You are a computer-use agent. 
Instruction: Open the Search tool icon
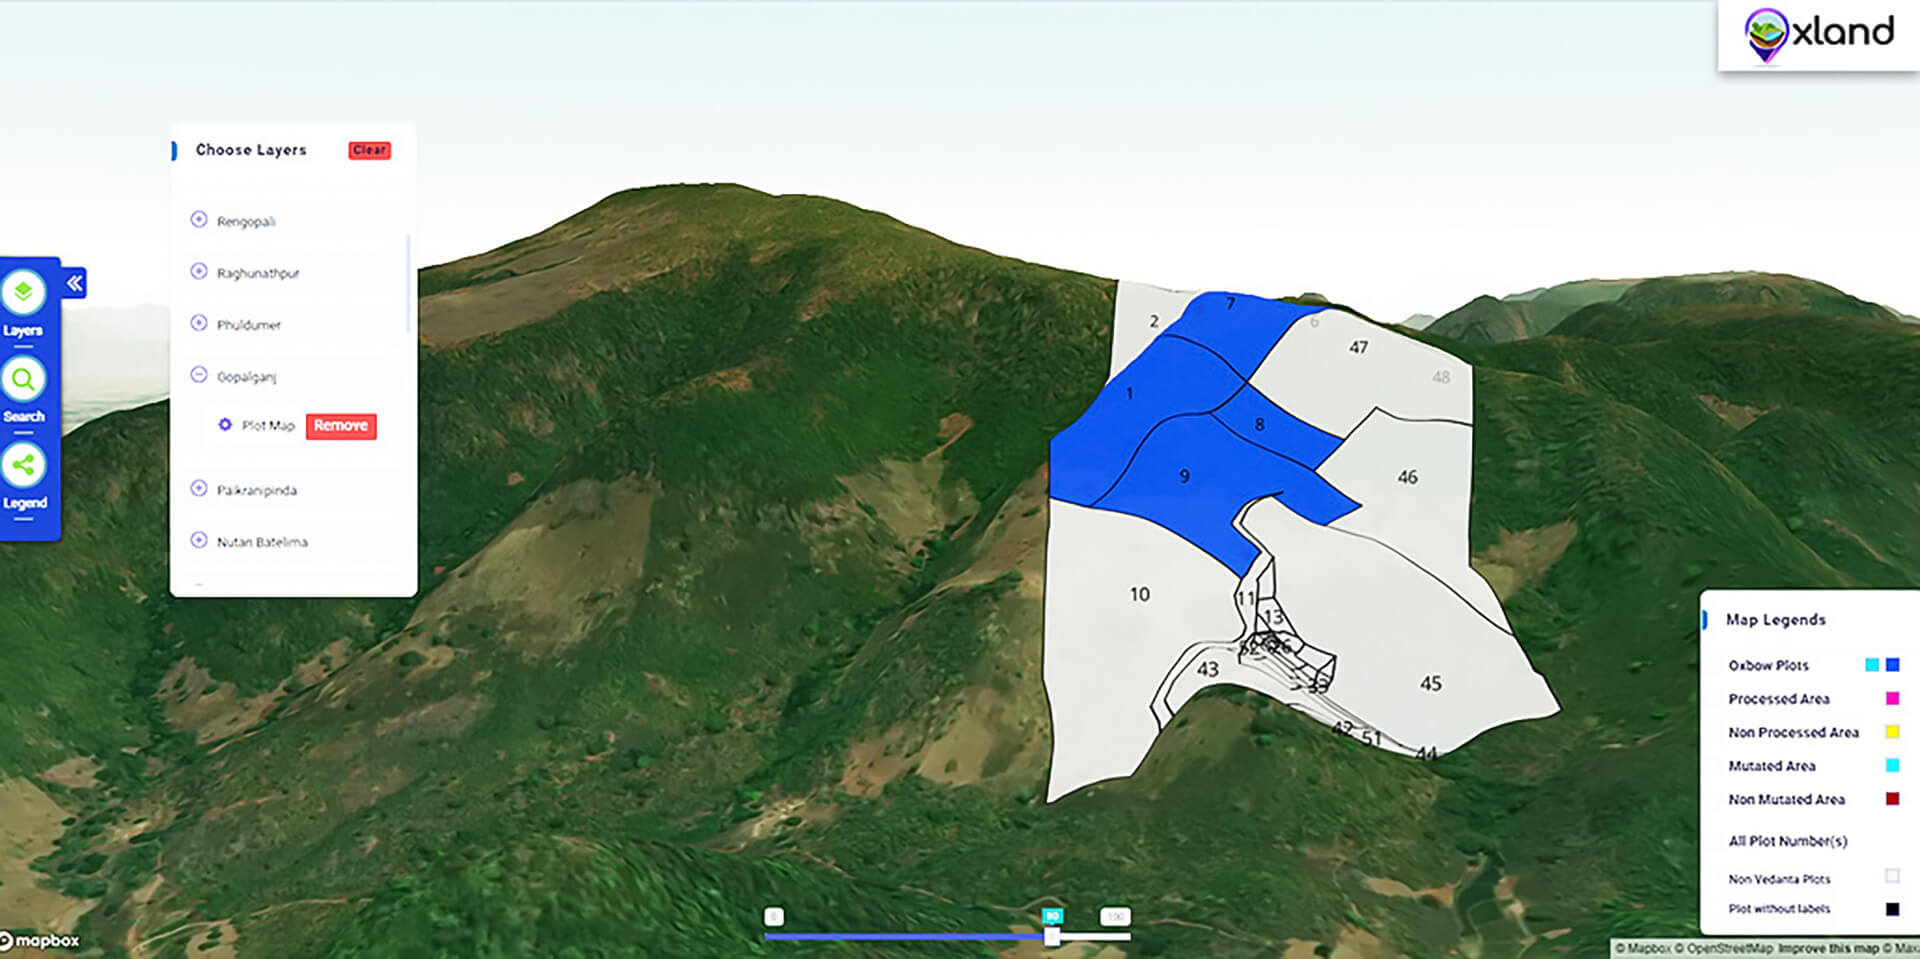click(23, 380)
